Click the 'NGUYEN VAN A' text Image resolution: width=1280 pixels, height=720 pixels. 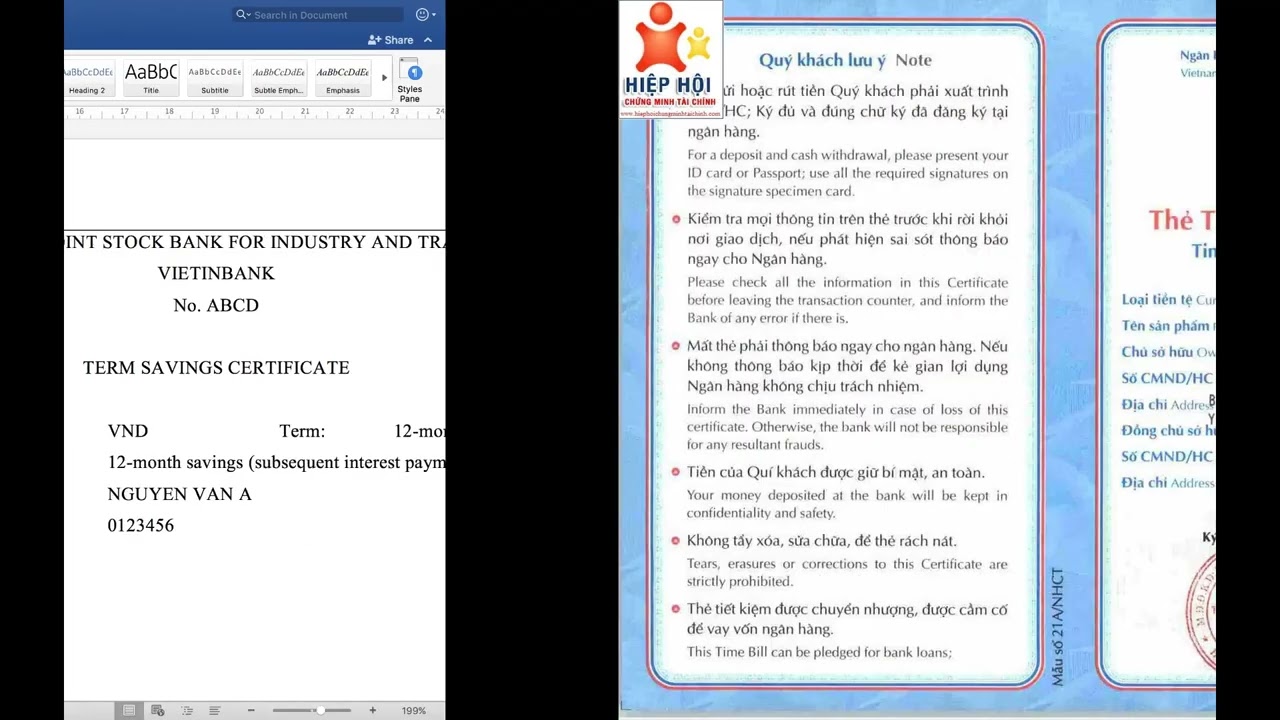pos(180,494)
